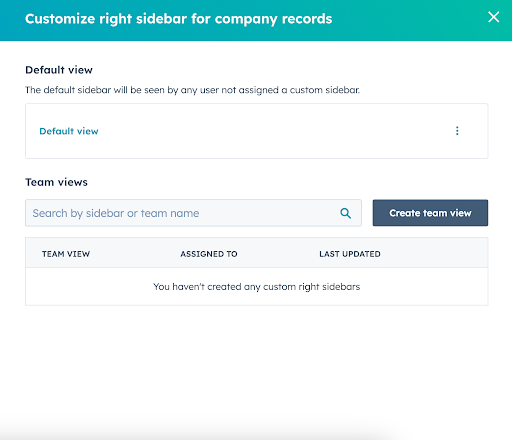Open the three-dot menu for Default view
512x440 pixels.
pos(457,131)
